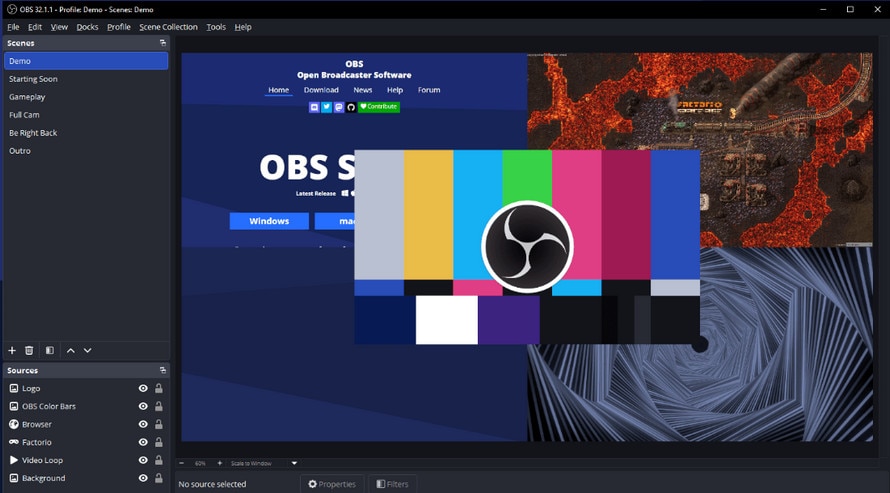Click the Browser source globe icon
890x493 pixels.
pos(14,424)
